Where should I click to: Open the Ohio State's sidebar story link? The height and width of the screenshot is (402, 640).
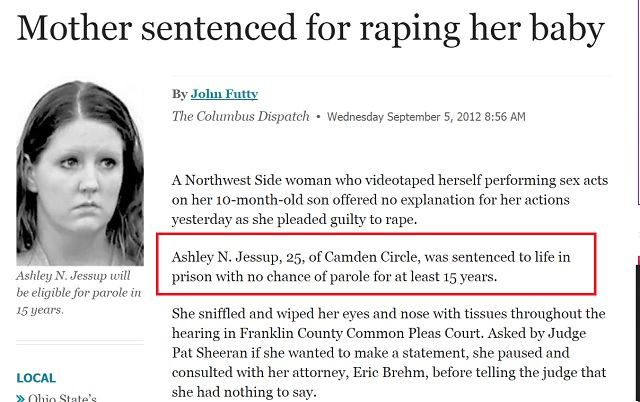coord(62,398)
